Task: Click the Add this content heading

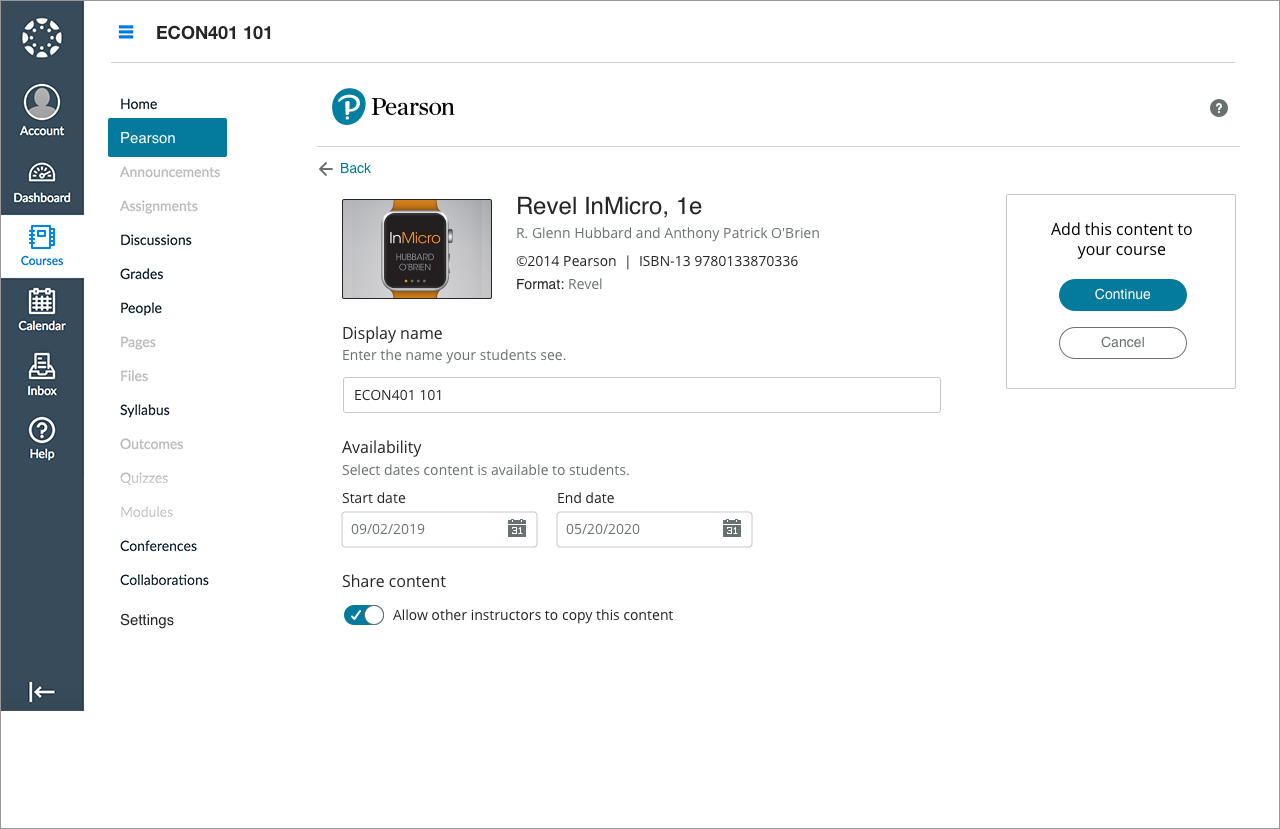Action: point(1121,239)
